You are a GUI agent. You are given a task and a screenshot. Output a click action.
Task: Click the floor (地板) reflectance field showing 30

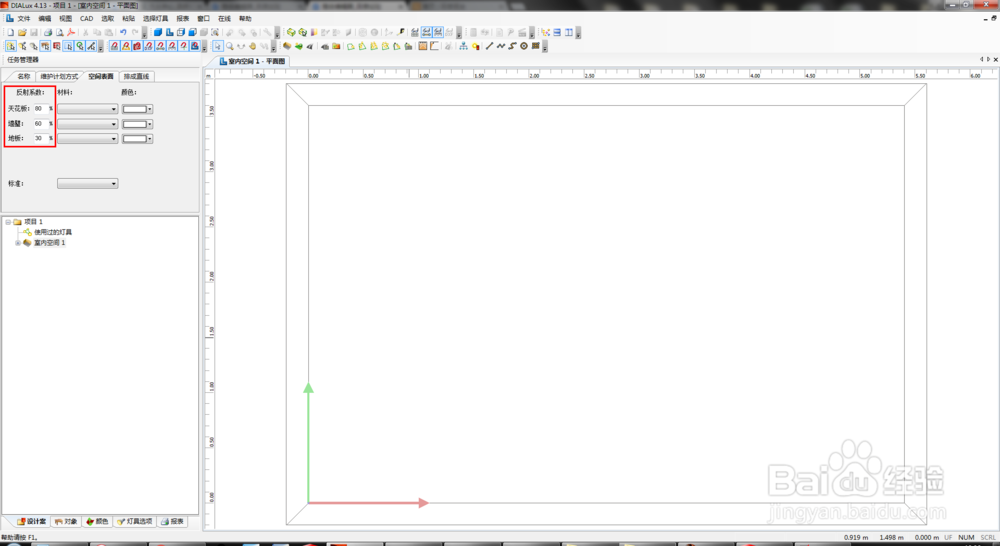click(41, 138)
